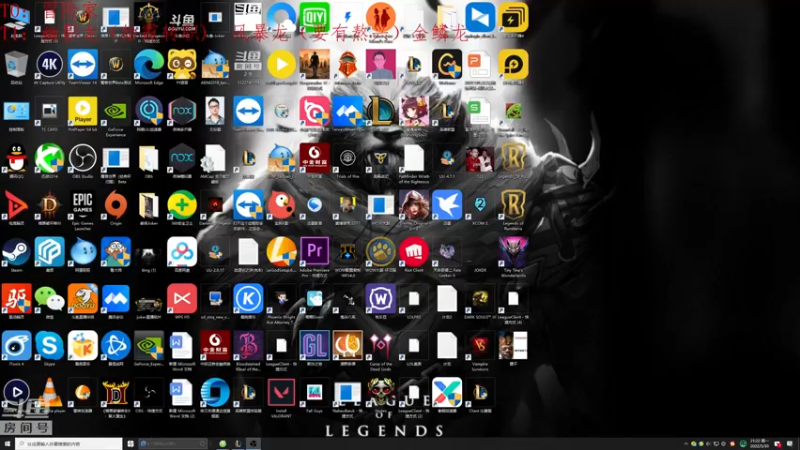Open the Hades skull icon

pyautogui.click(x=381, y=393)
